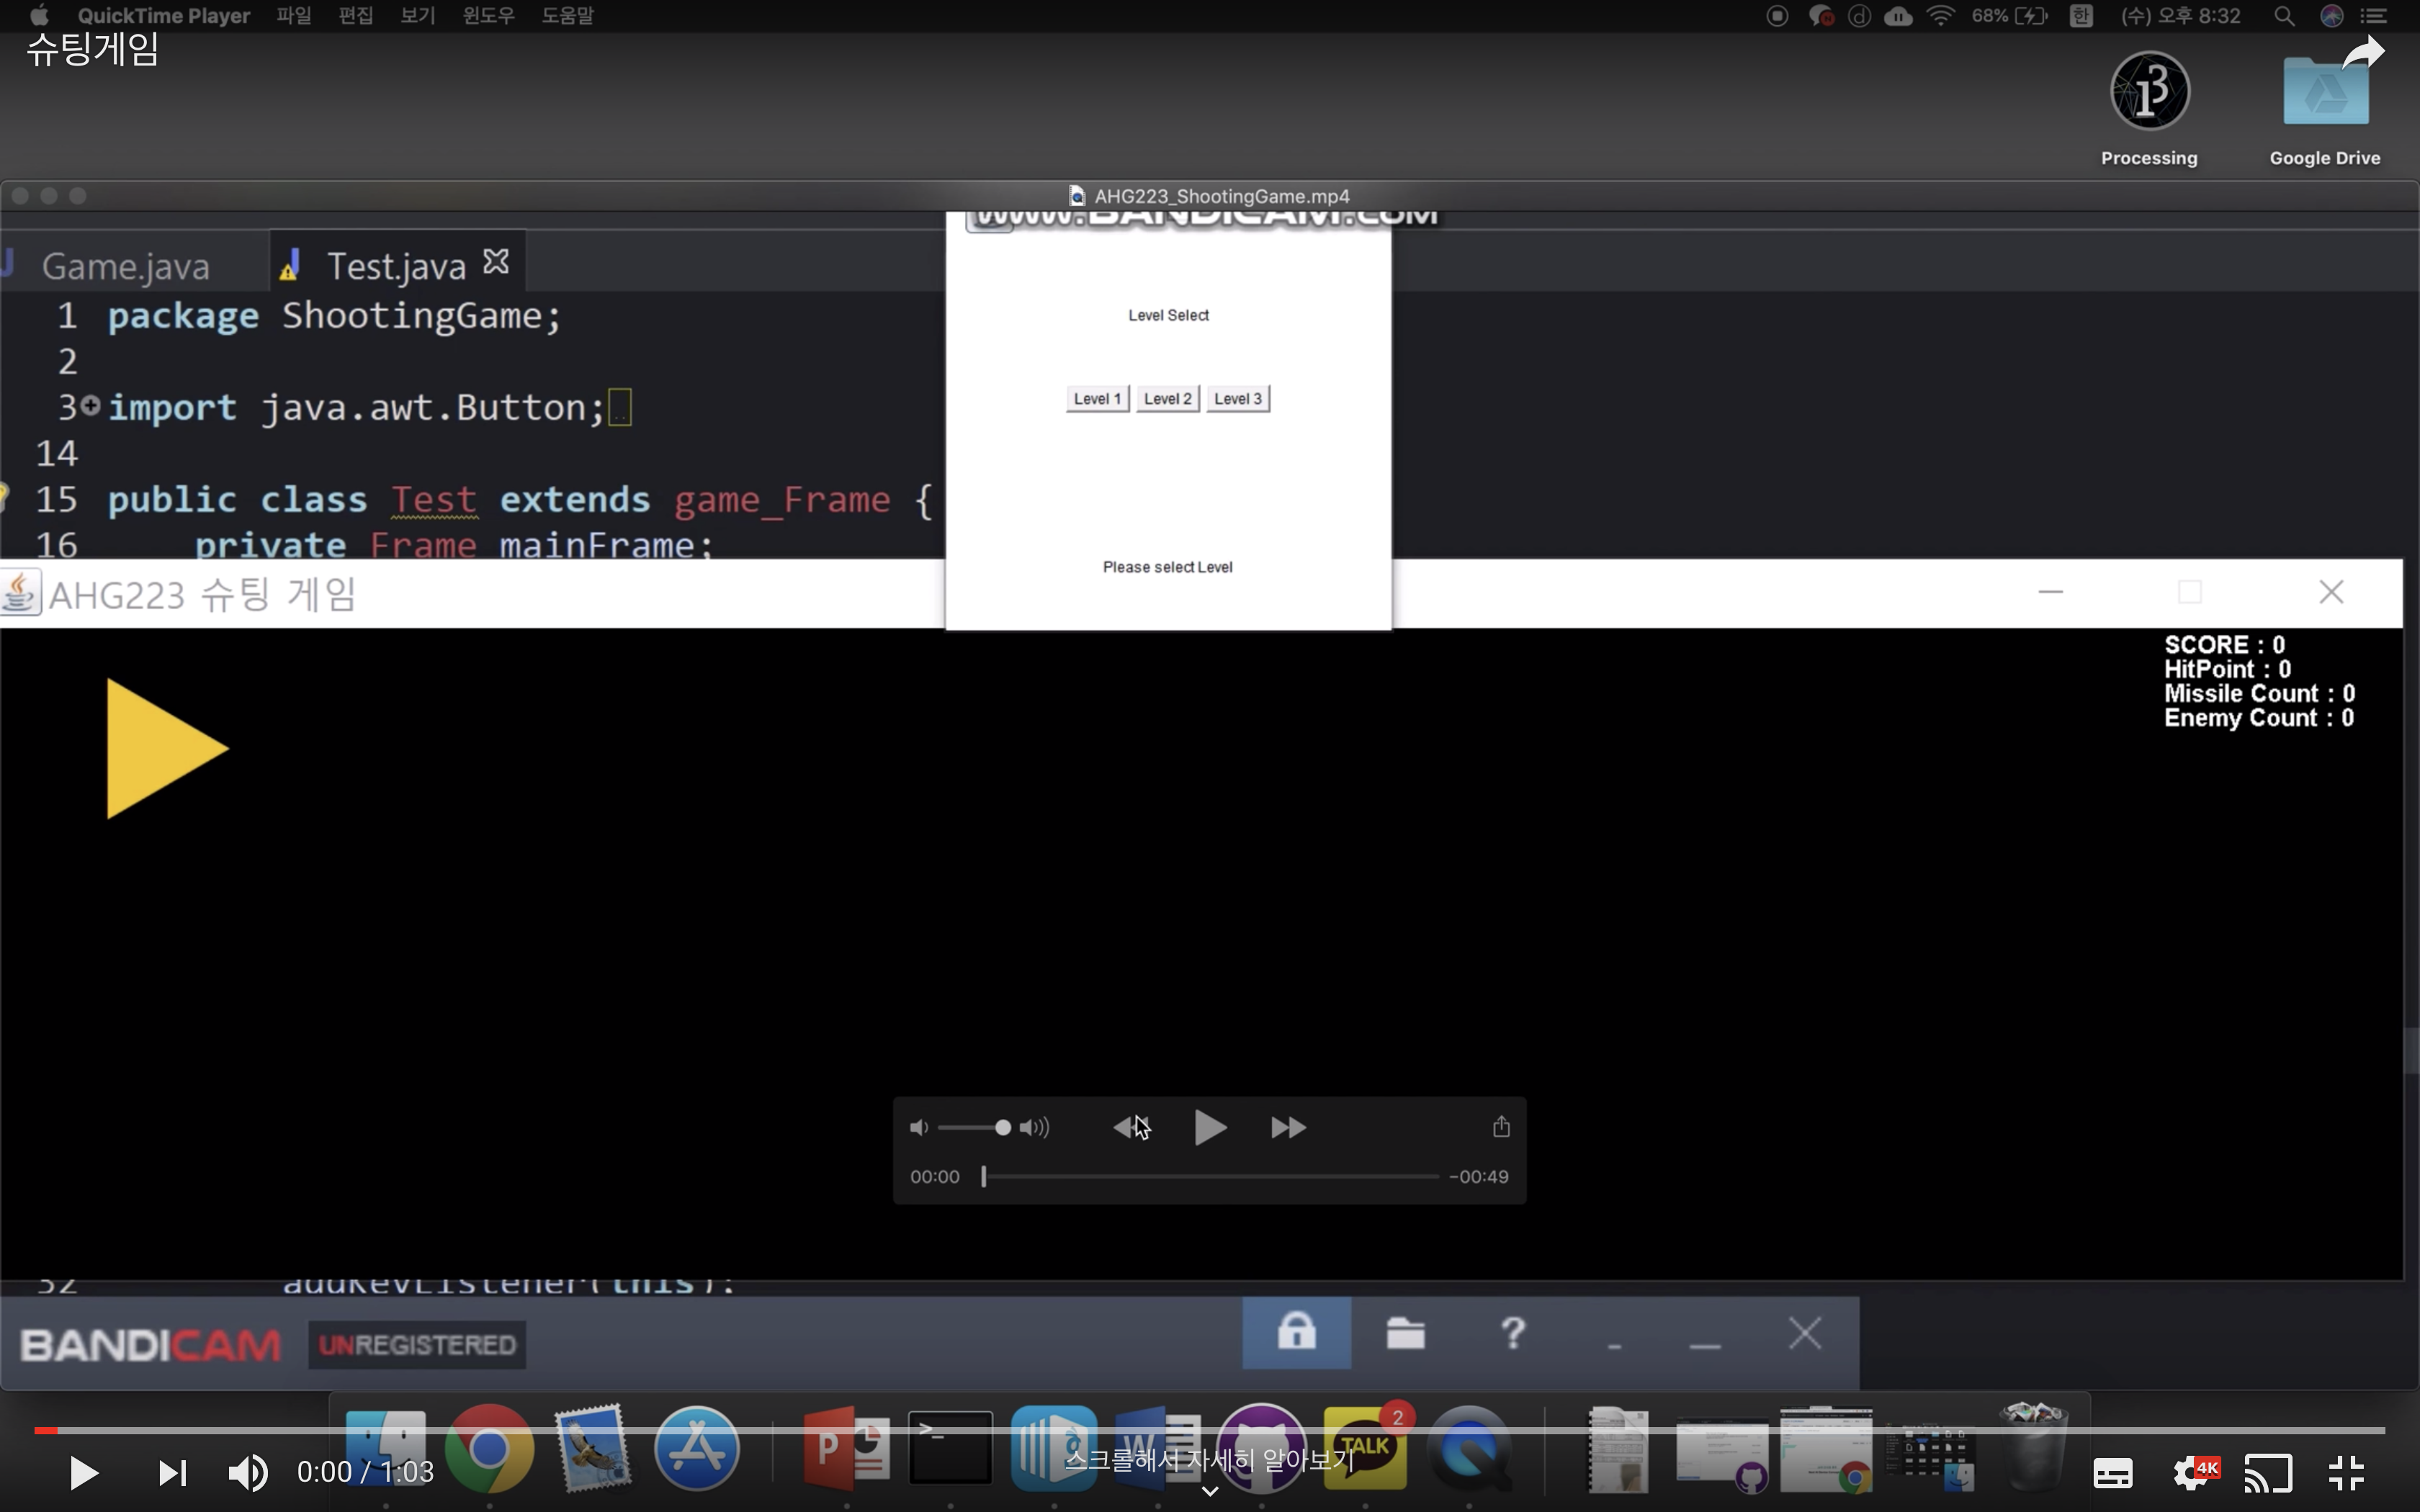Open QuickTime share icon

(1501, 1127)
